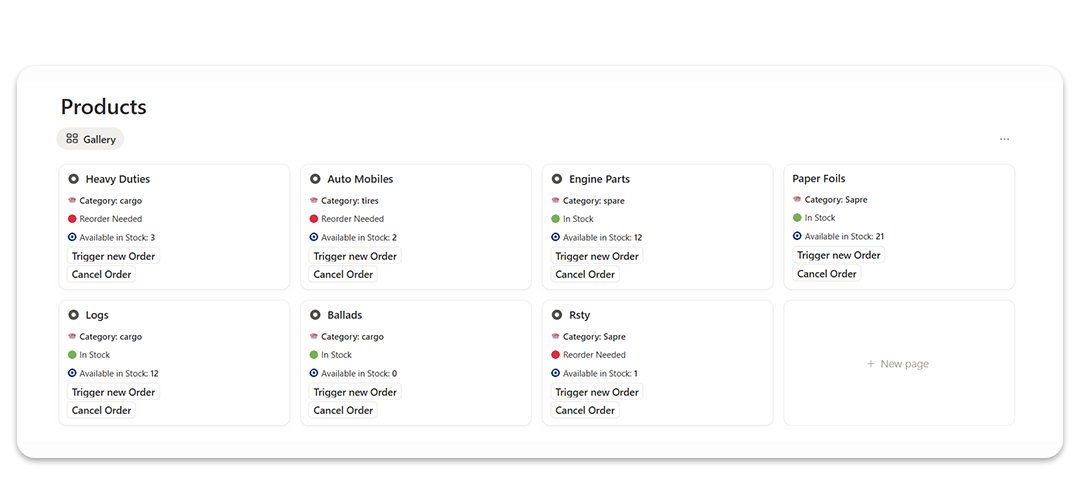Open the Engine Parts card title
This screenshot has width=1080, height=500.
(x=599, y=179)
